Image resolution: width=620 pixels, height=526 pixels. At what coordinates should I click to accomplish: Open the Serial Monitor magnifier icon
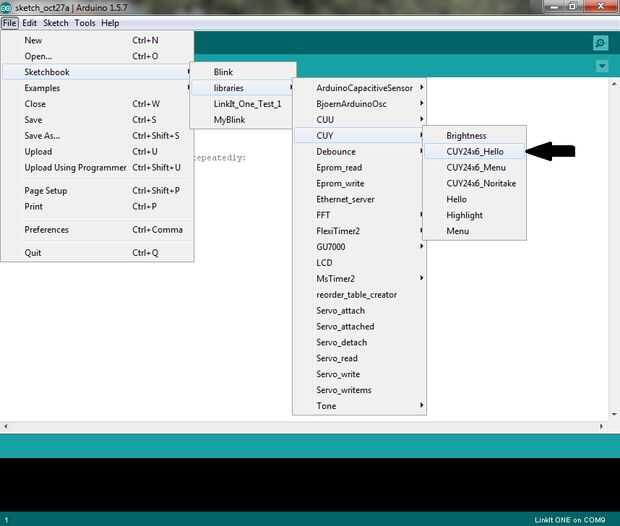[x=600, y=43]
